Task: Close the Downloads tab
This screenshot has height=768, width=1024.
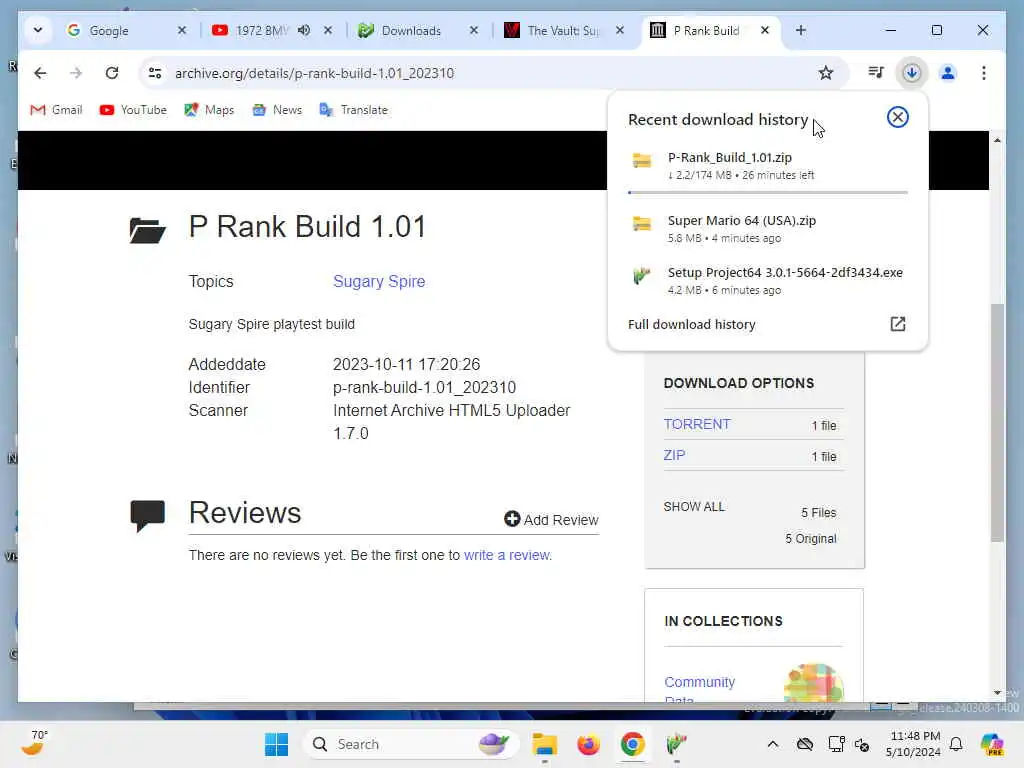Action: click(x=474, y=30)
